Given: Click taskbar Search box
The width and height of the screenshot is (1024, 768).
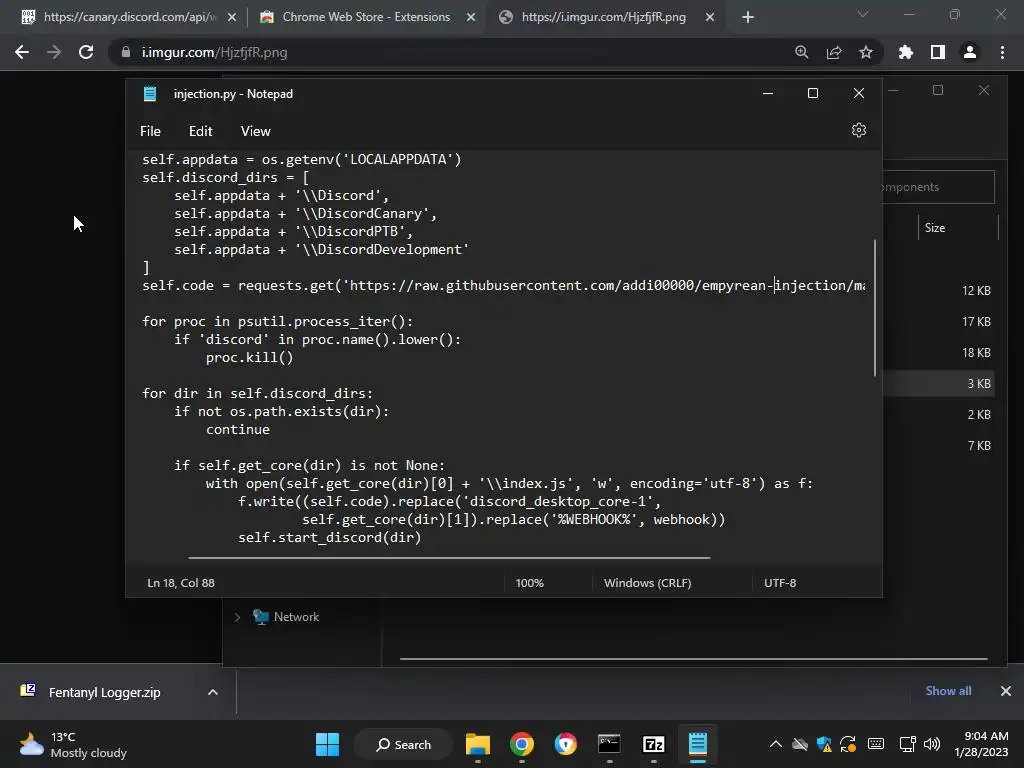Looking at the screenshot, I should tap(403, 744).
